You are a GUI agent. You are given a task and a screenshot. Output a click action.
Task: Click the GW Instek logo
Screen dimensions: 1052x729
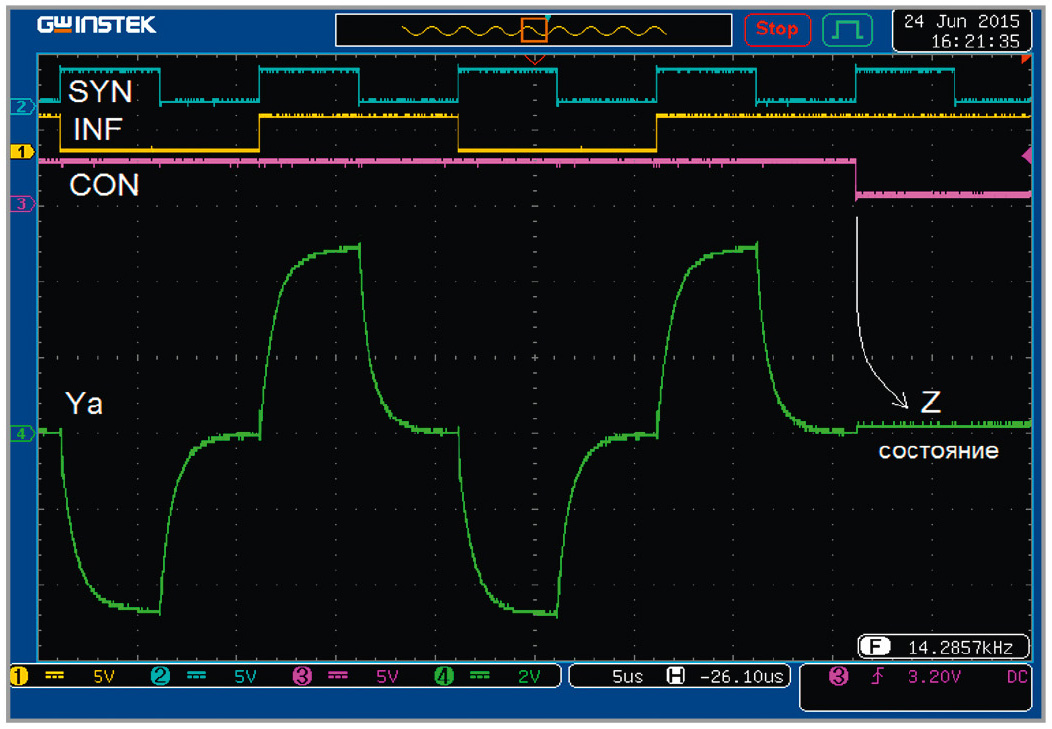pos(97,25)
